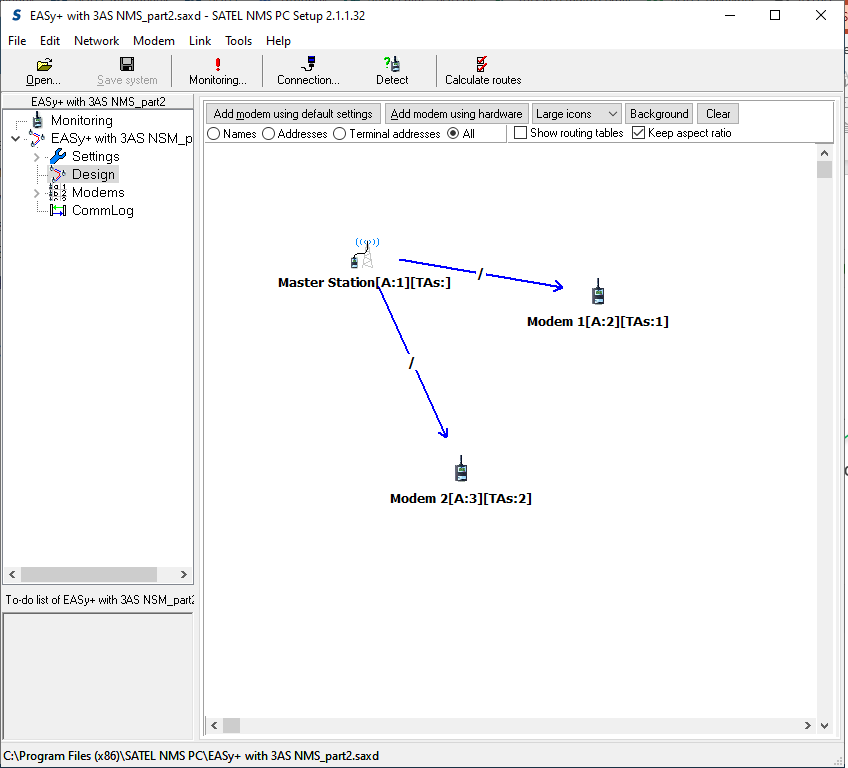
Task: Click Calculate routes toolbar icon
Action: pos(483,64)
